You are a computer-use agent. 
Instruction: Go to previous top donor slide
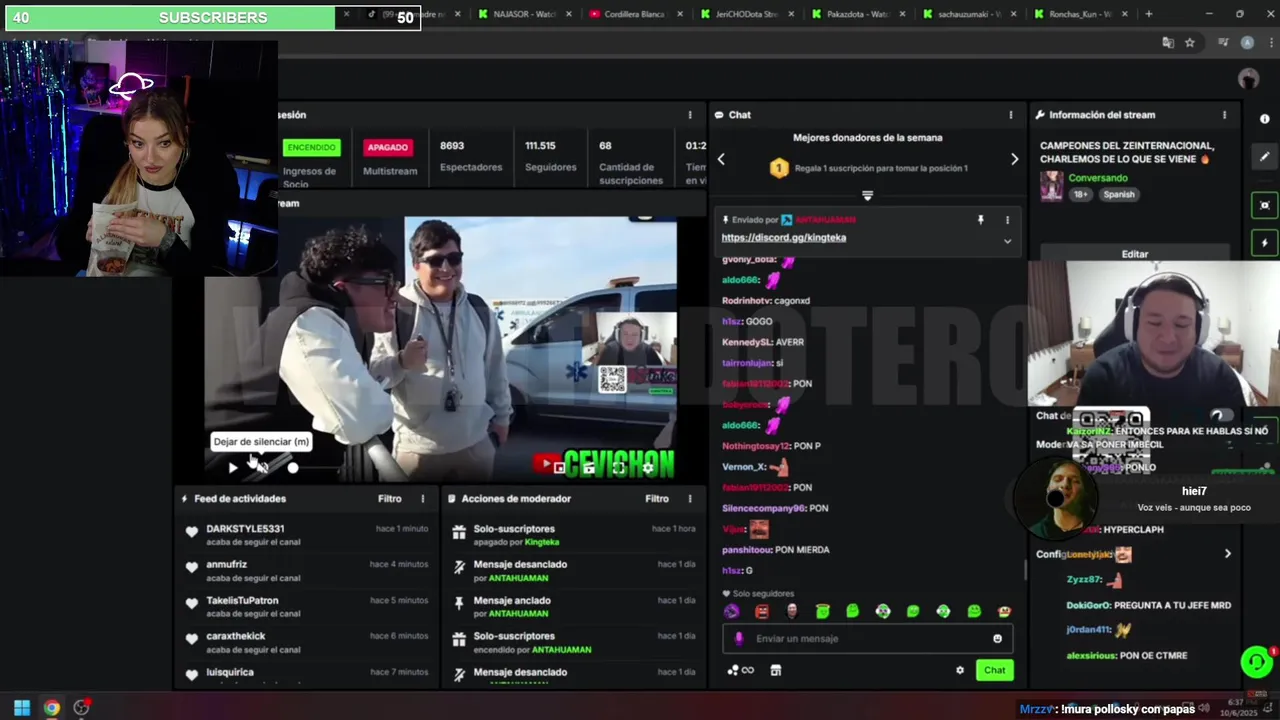tap(721, 159)
